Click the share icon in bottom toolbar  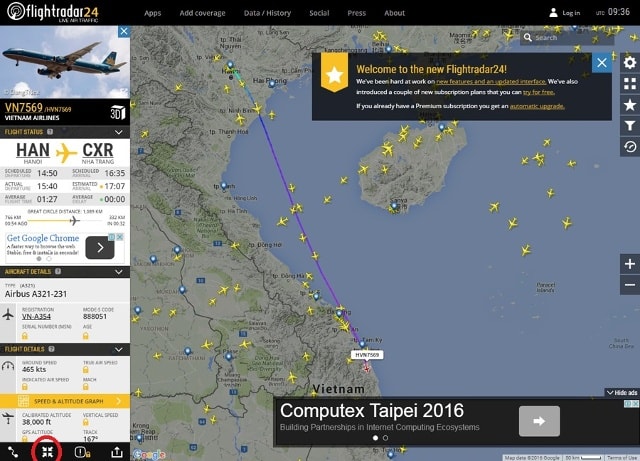click(117, 452)
